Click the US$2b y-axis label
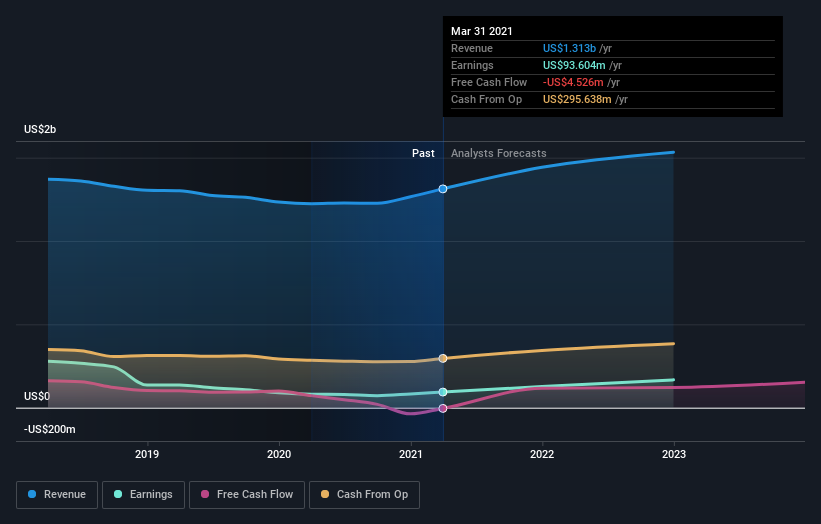This screenshot has height=524, width=821. pos(40,129)
